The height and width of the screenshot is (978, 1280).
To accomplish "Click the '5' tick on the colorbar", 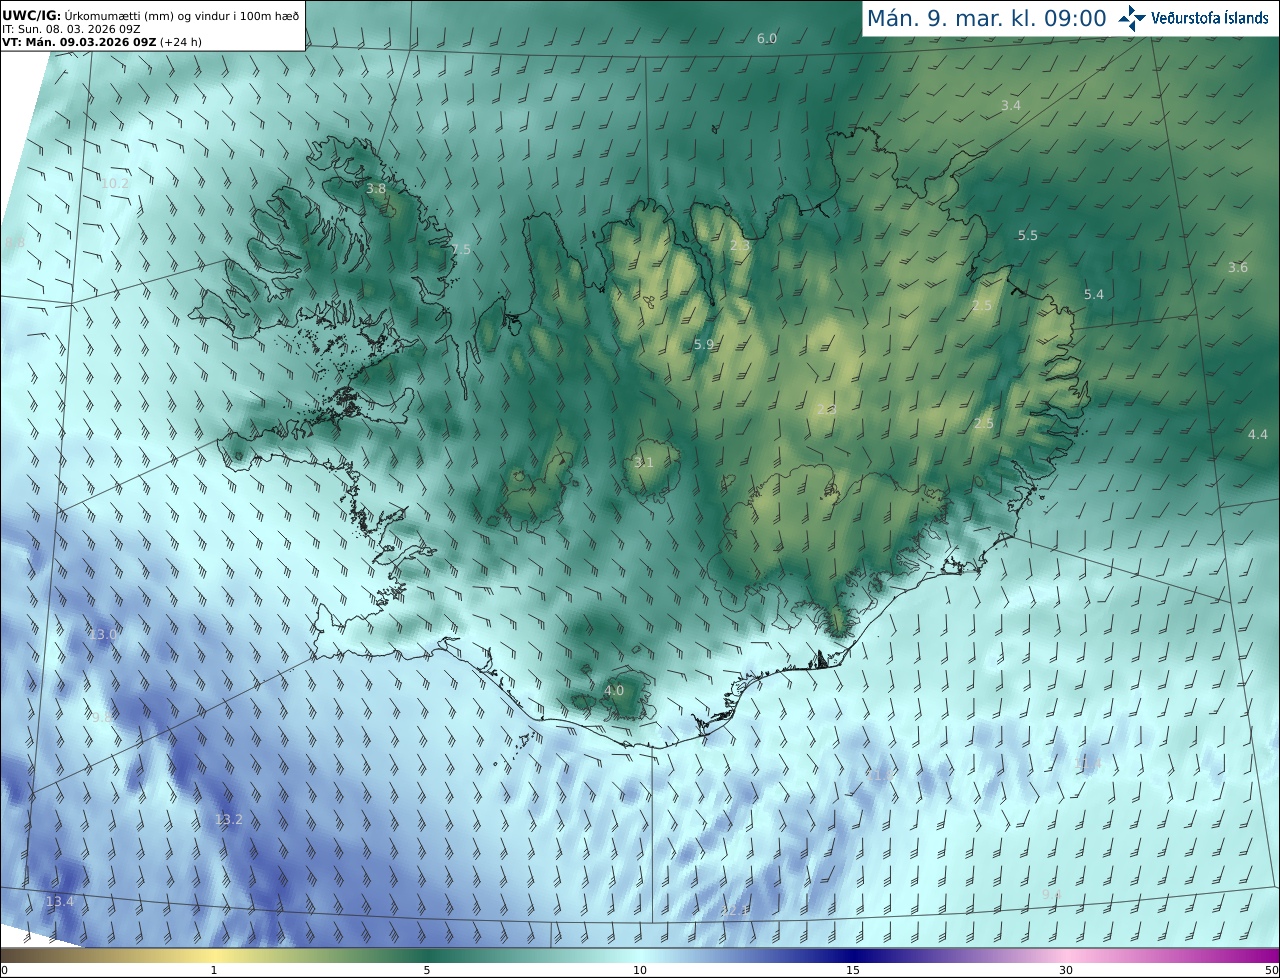I will [427, 970].
